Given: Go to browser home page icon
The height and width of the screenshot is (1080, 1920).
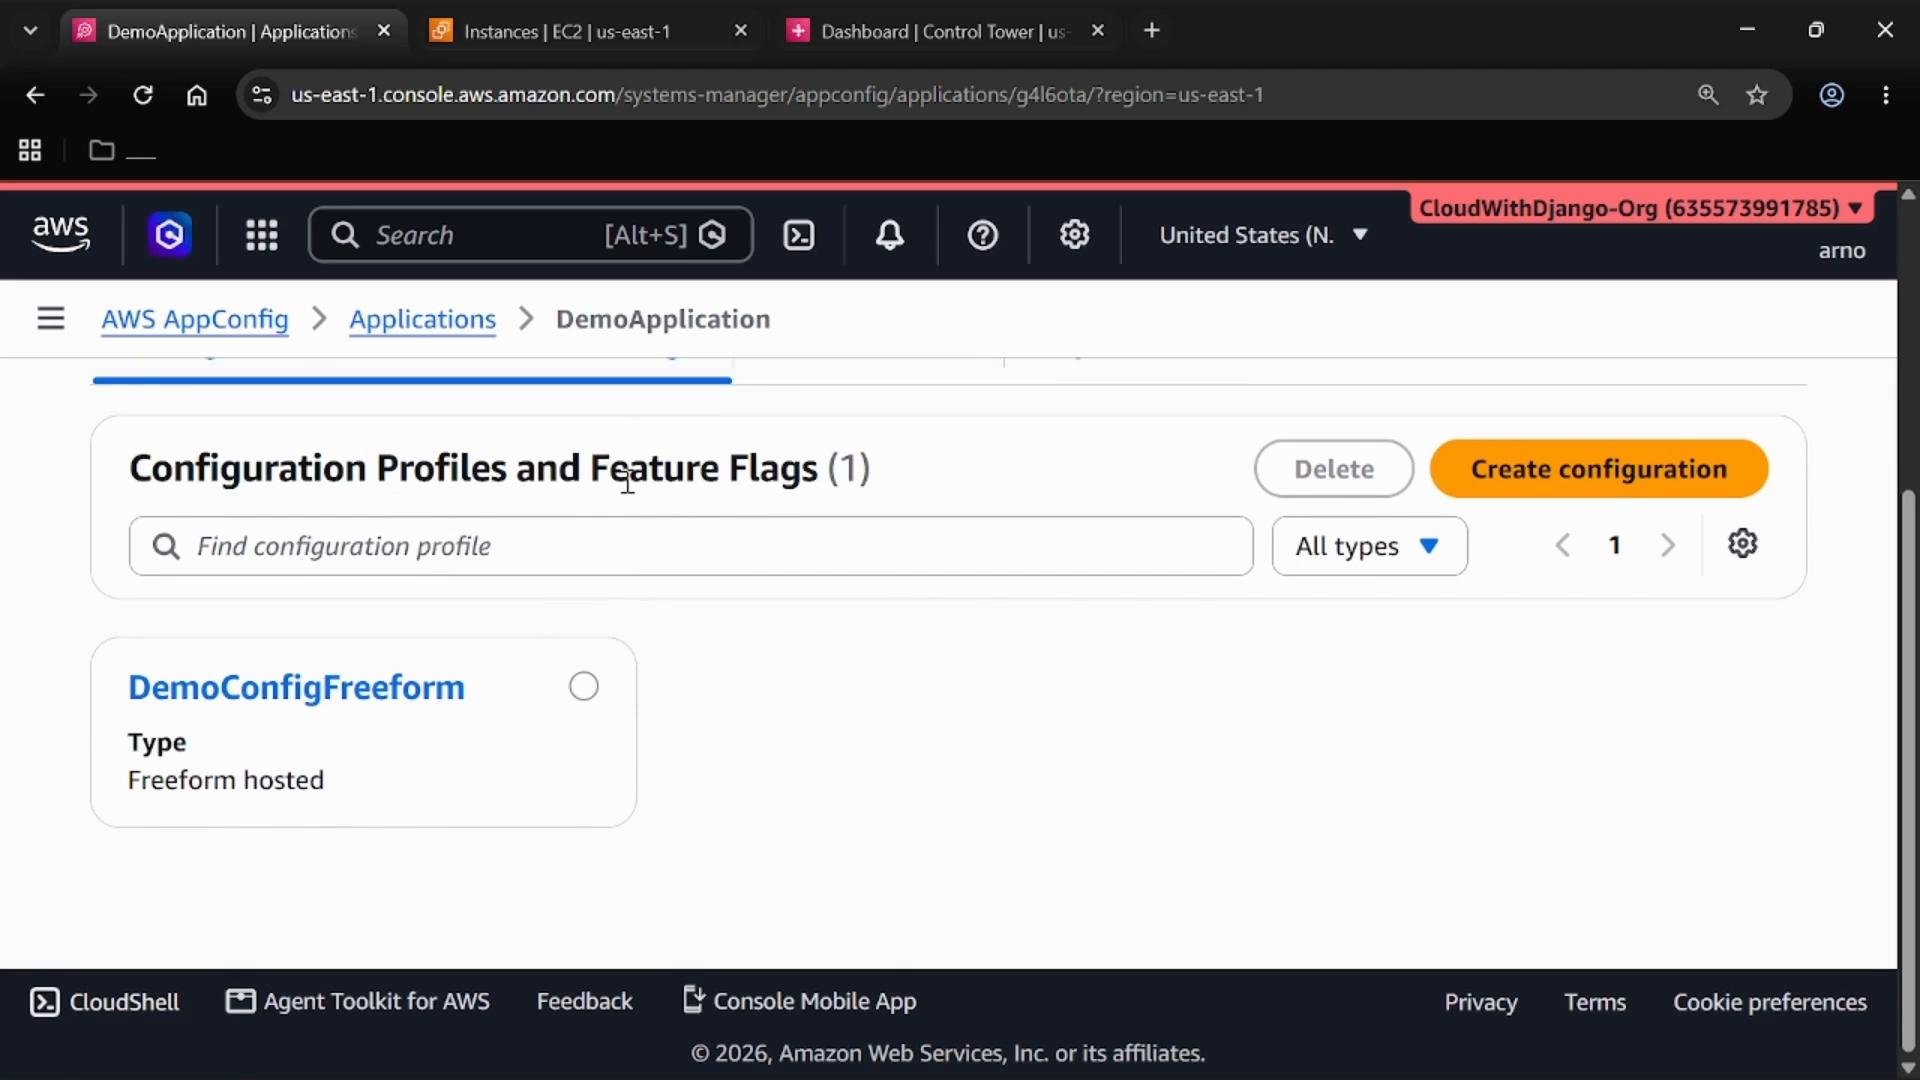Looking at the screenshot, I should coord(197,95).
